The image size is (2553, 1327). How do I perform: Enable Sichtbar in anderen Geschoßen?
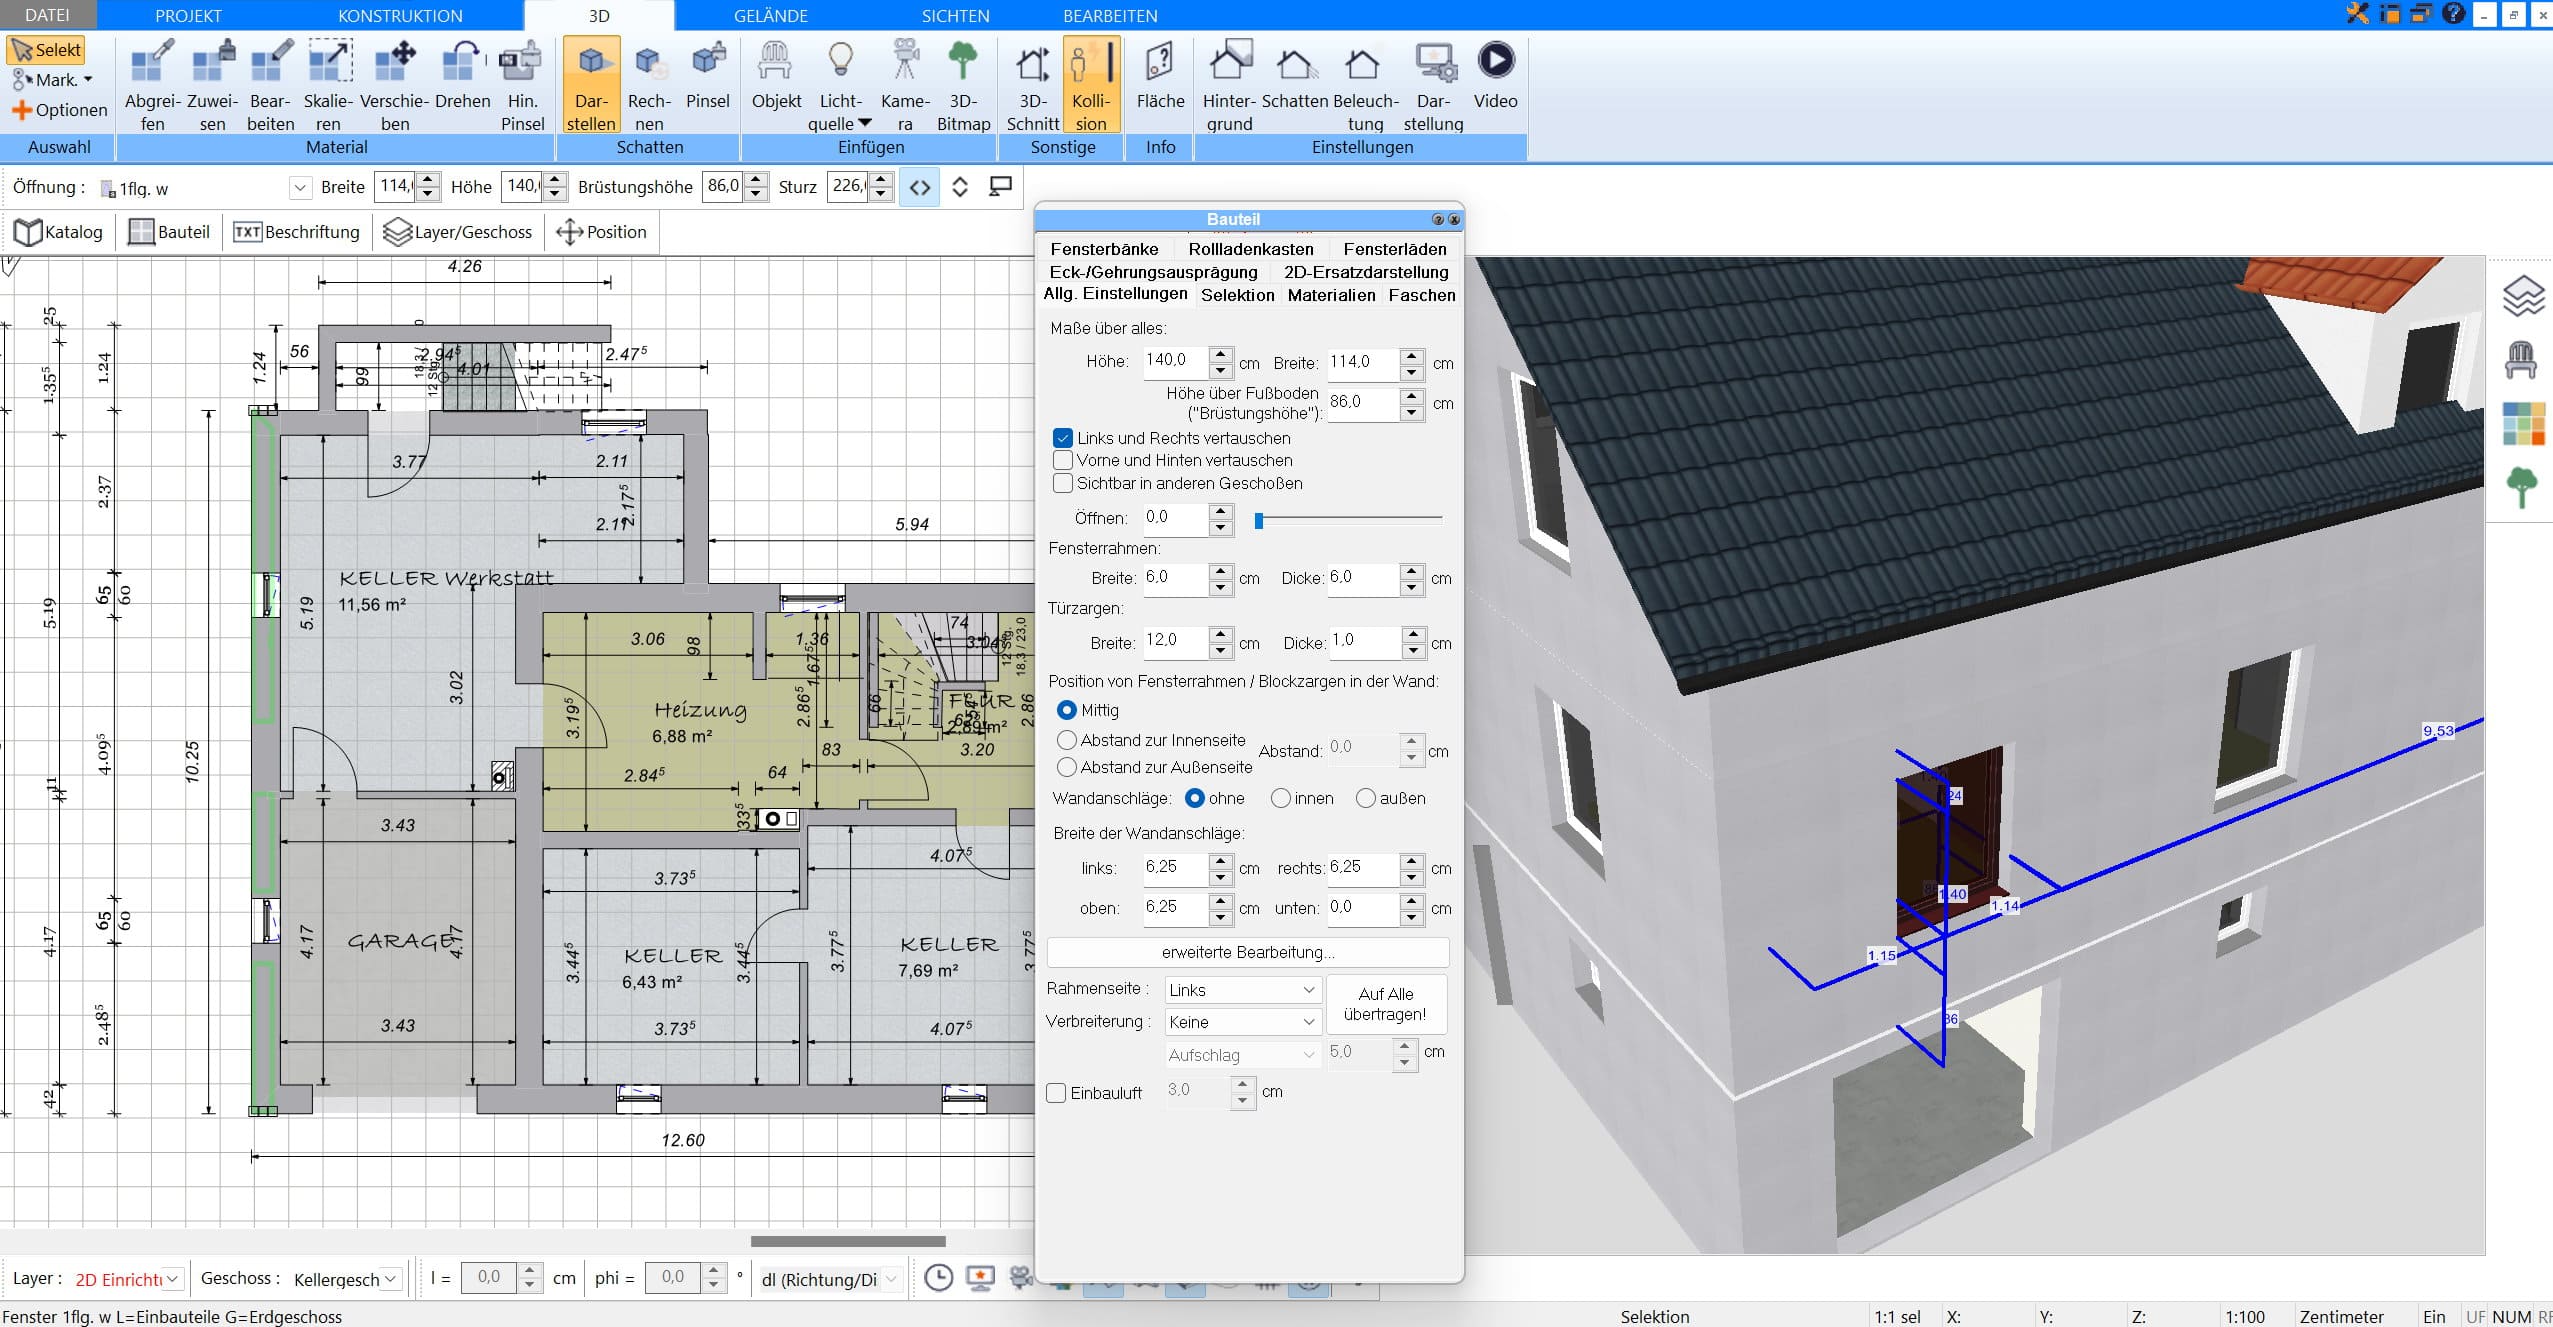(1063, 483)
